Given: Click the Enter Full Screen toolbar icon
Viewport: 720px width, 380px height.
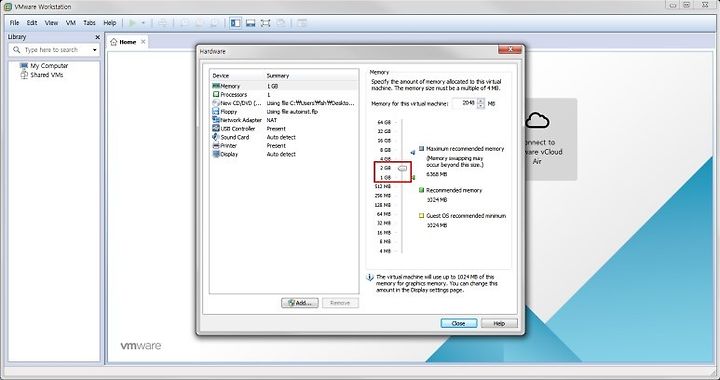Looking at the screenshot, I should click(265, 23).
